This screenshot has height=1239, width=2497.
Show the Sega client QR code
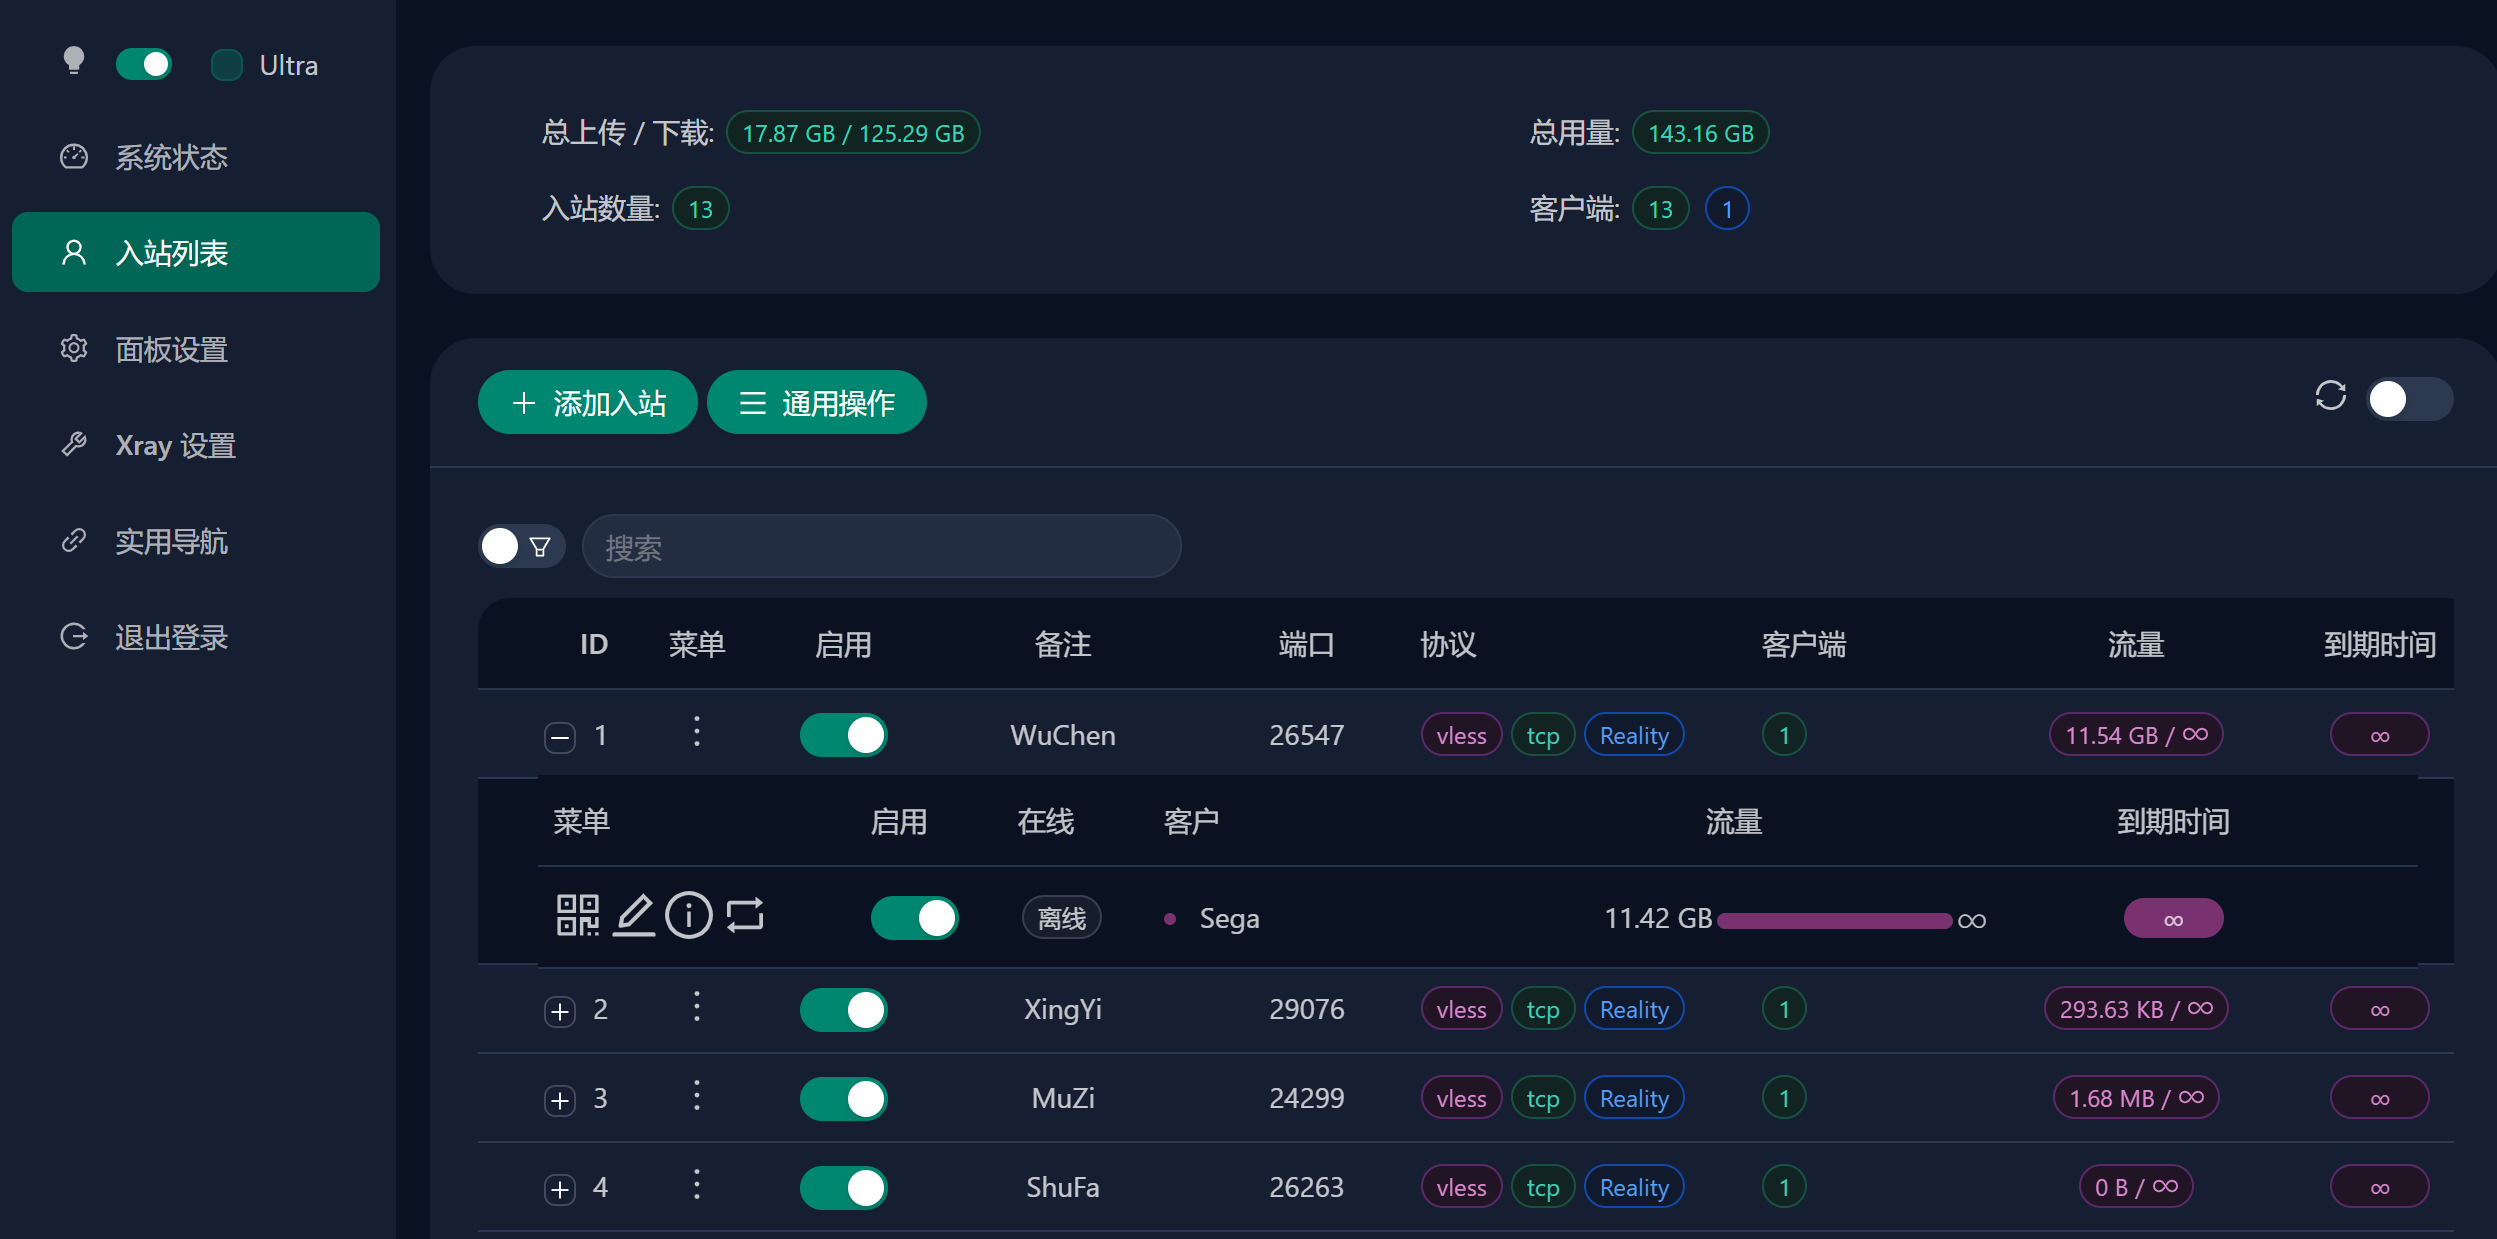(577, 915)
